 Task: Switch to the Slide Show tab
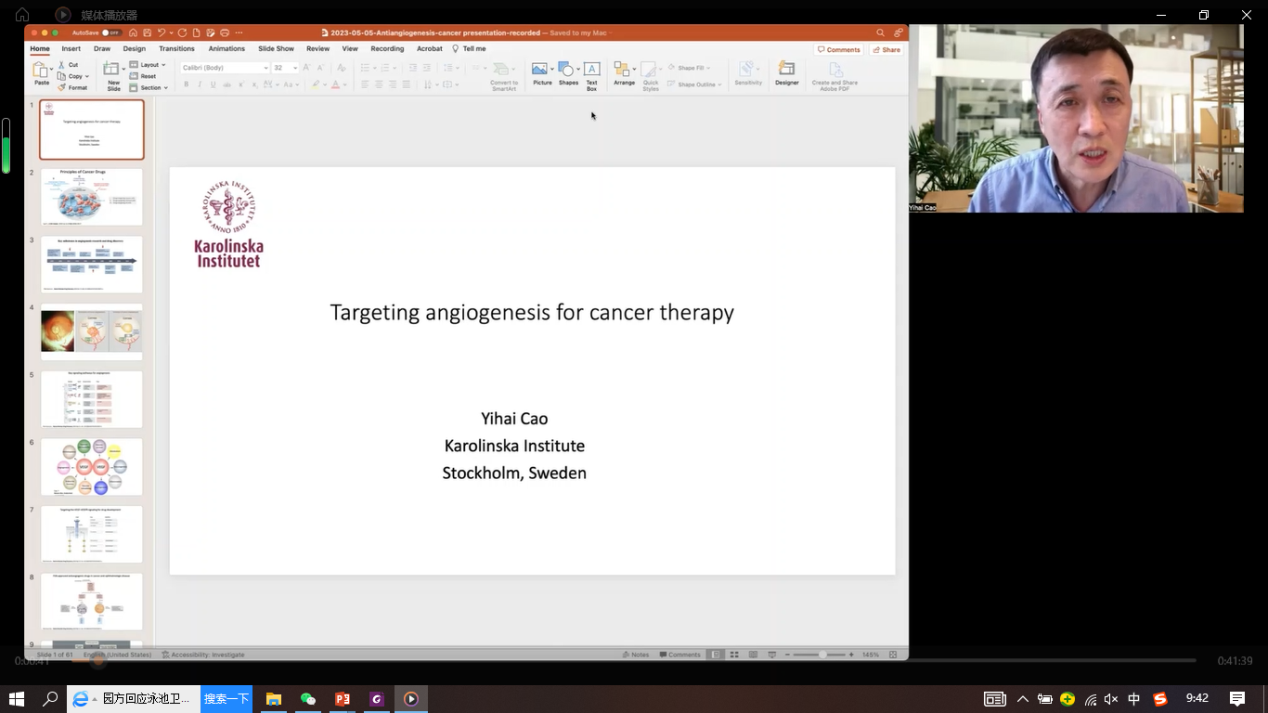click(x=276, y=49)
